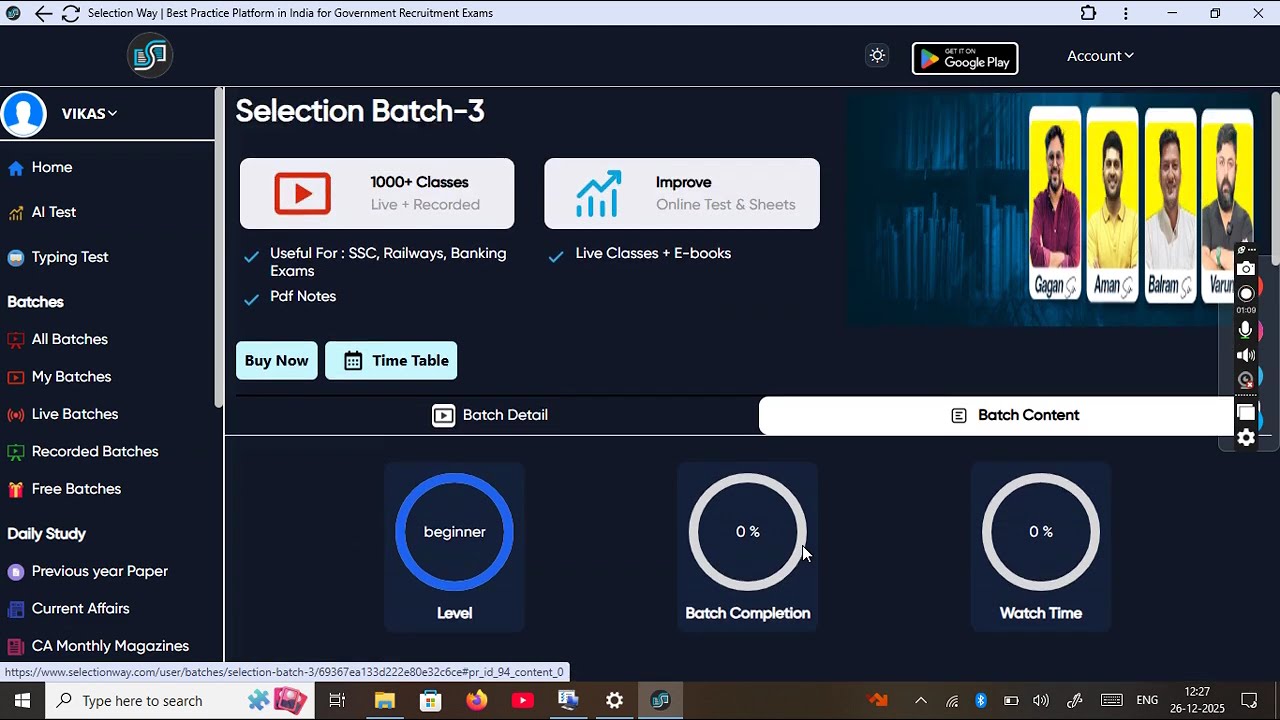
Task: Go back with the browser back arrow
Action: click(x=43, y=13)
